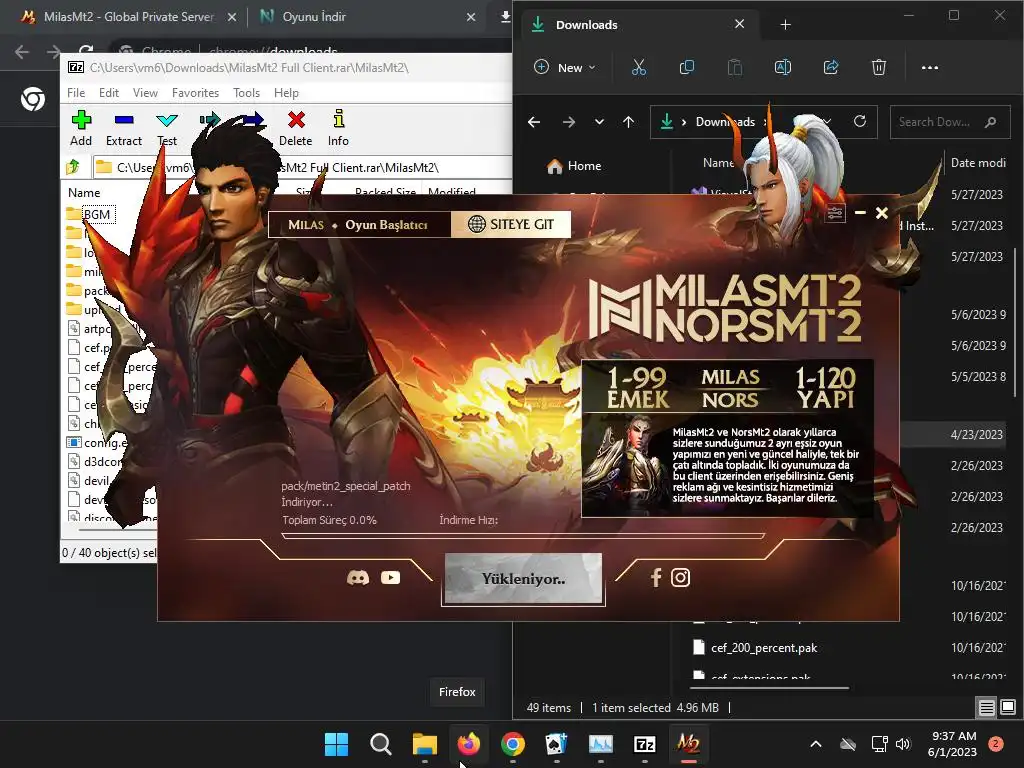This screenshot has width=1024, height=768.
Task: Expand the New dropdown in Explorer
Action: click(565, 67)
